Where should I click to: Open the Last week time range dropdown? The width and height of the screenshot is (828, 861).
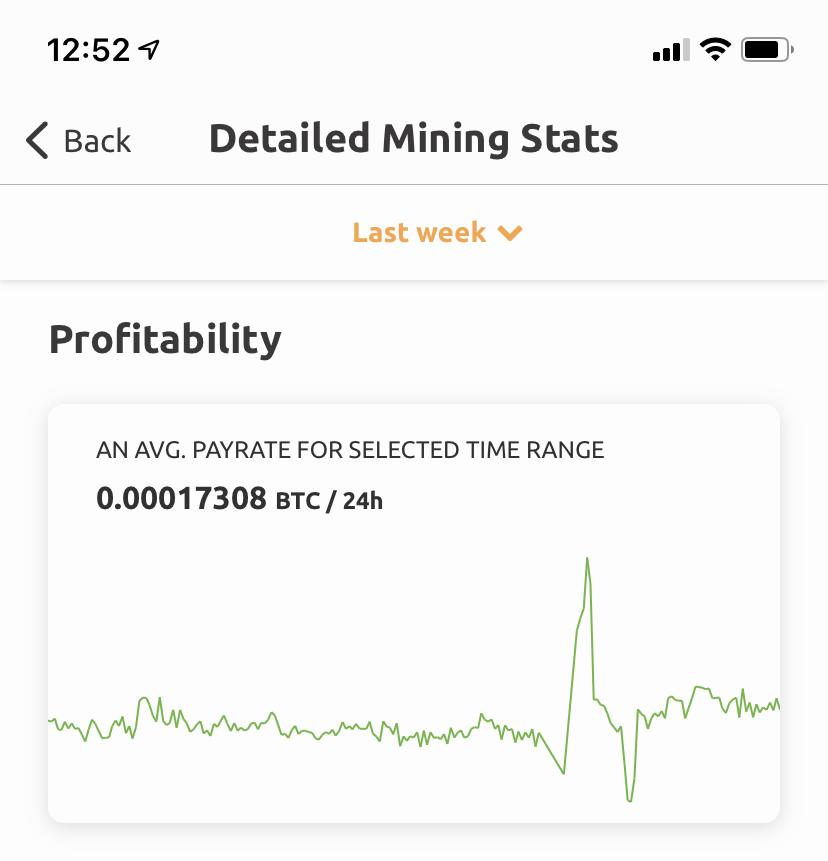click(x=420, y=233)
